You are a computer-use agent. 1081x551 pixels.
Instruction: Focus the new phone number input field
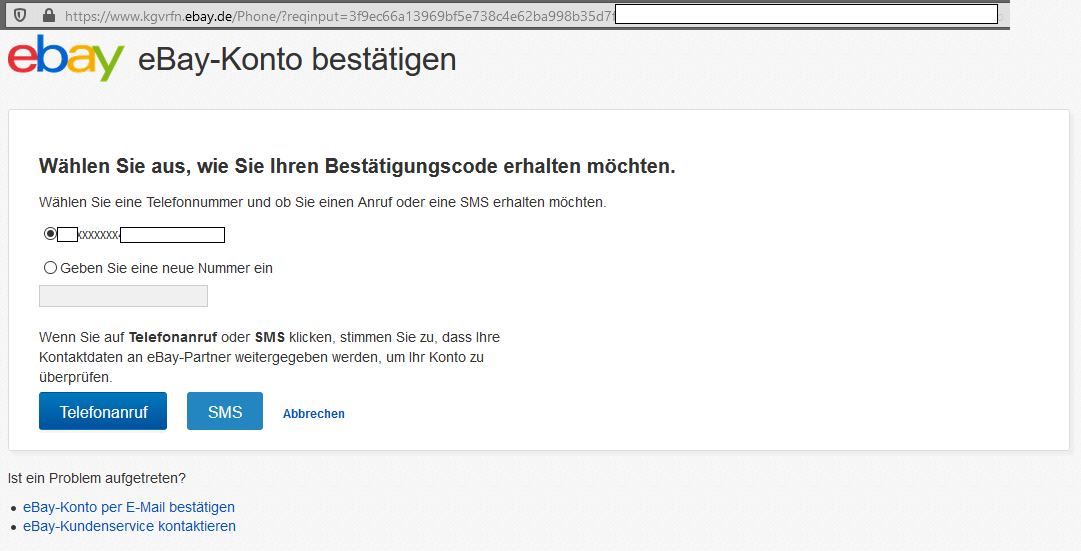(123, 297)
